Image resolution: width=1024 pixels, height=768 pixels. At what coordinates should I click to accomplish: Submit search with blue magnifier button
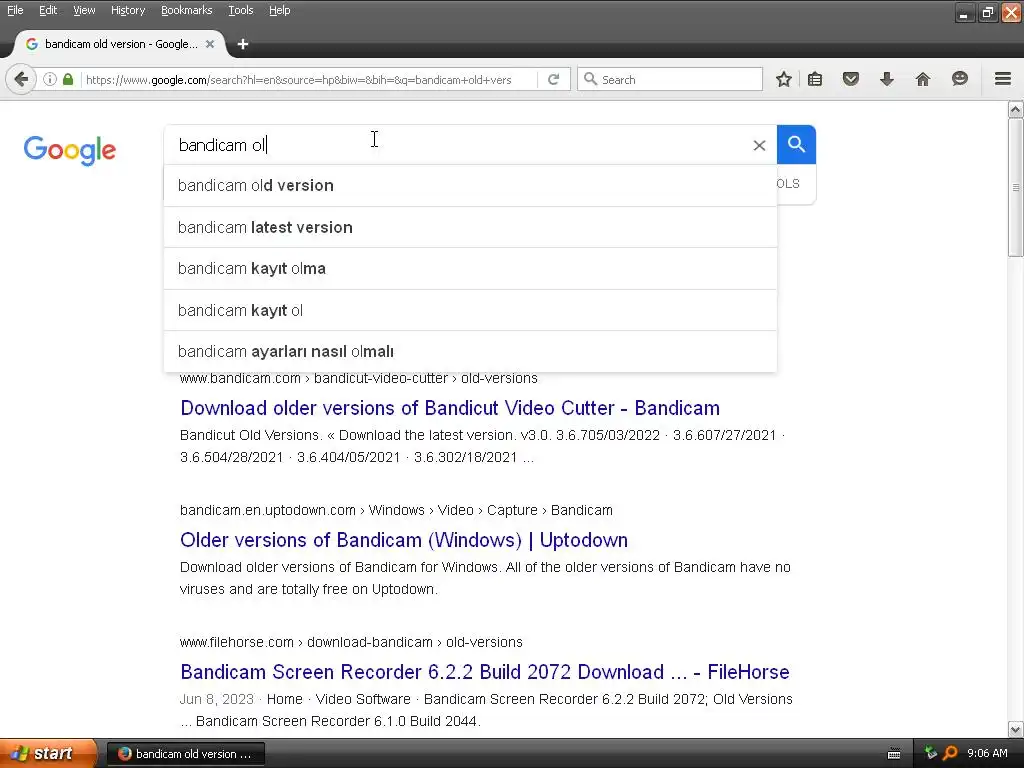click(796, 144)
